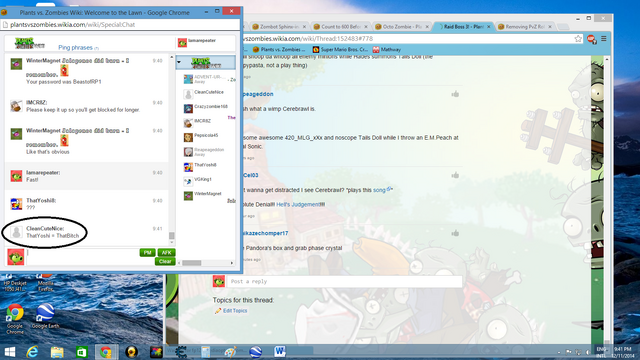Select user CleanCuteNice in chat user list
The width and height of the screenshot is (640, 360).
(x=209, y=92)
